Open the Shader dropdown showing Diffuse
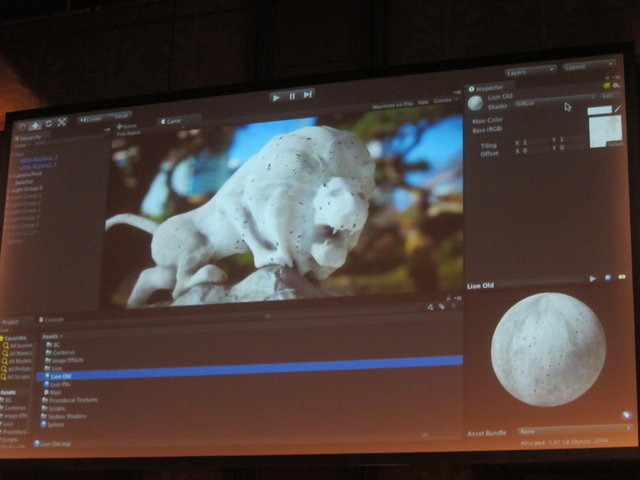The height and width of the screenshot is (480, 640). click(x=554, y=101)
